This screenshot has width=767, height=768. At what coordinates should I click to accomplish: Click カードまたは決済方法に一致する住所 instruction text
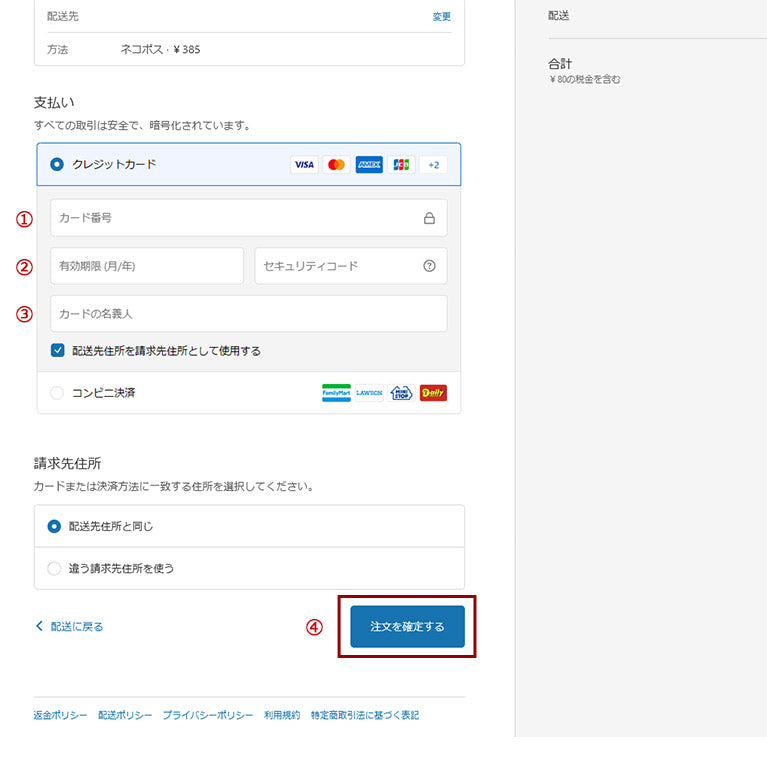coord(173,486)
